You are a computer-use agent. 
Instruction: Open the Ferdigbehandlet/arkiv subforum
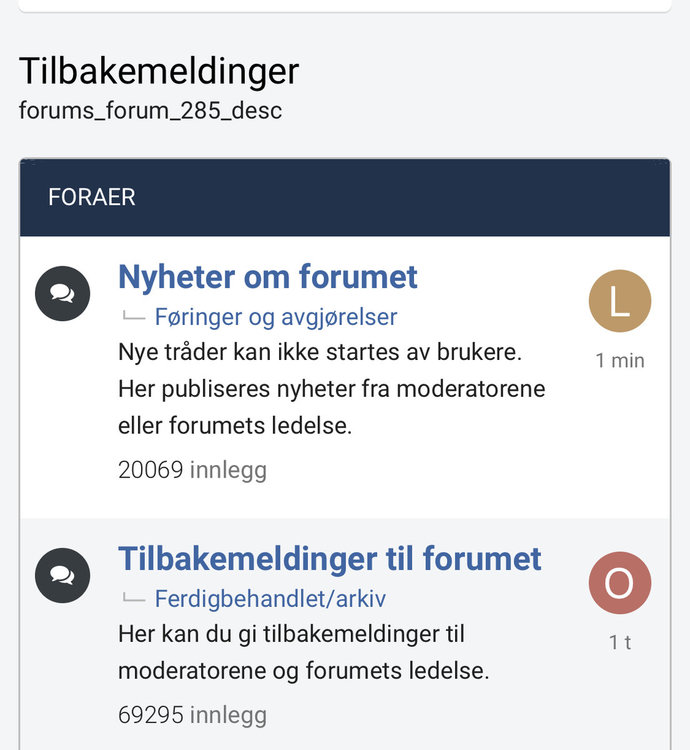click(270, 599)
